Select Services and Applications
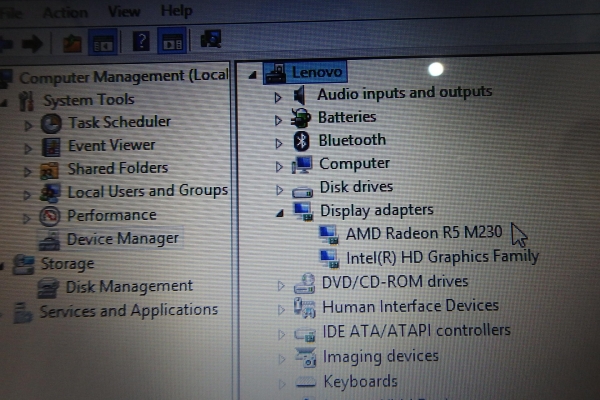Screen dimensions: 600x400 (x=129, y=310)
